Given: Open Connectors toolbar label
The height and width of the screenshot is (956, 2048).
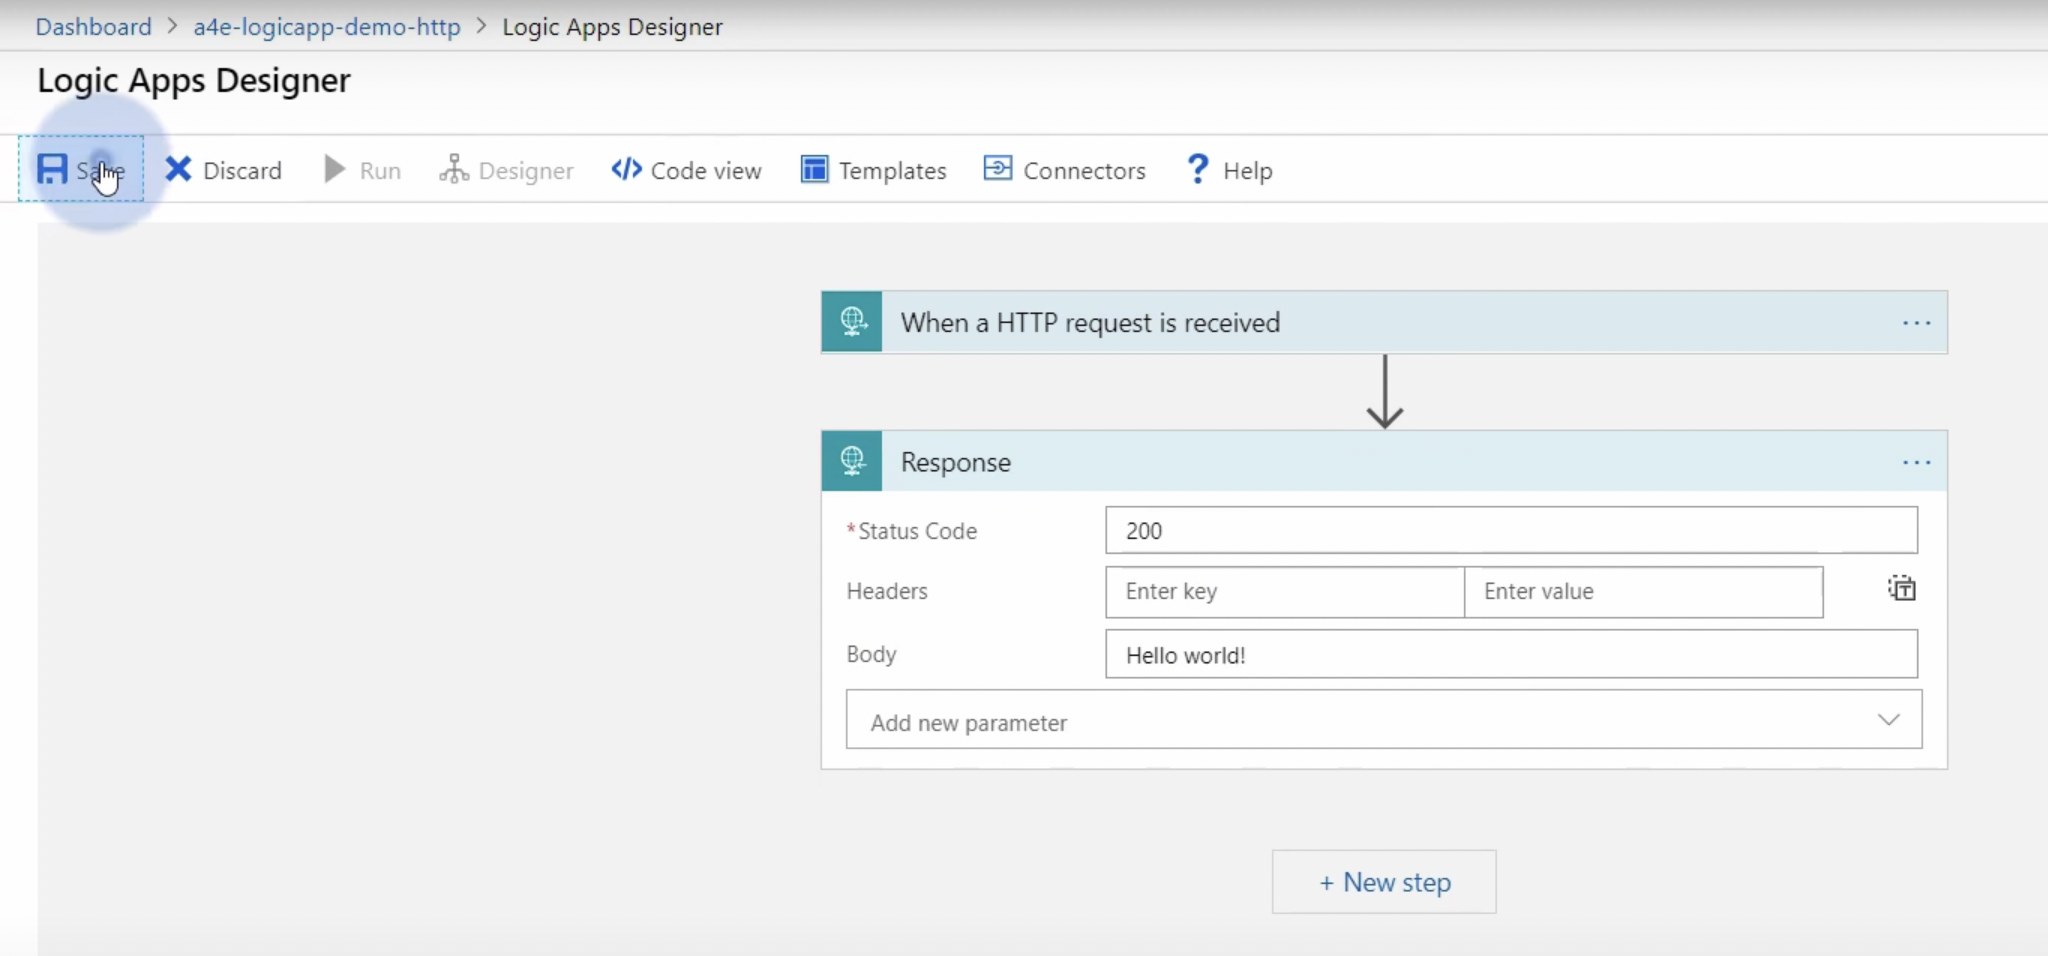Looking at the screenshot, I should (x=1084, y=171).
